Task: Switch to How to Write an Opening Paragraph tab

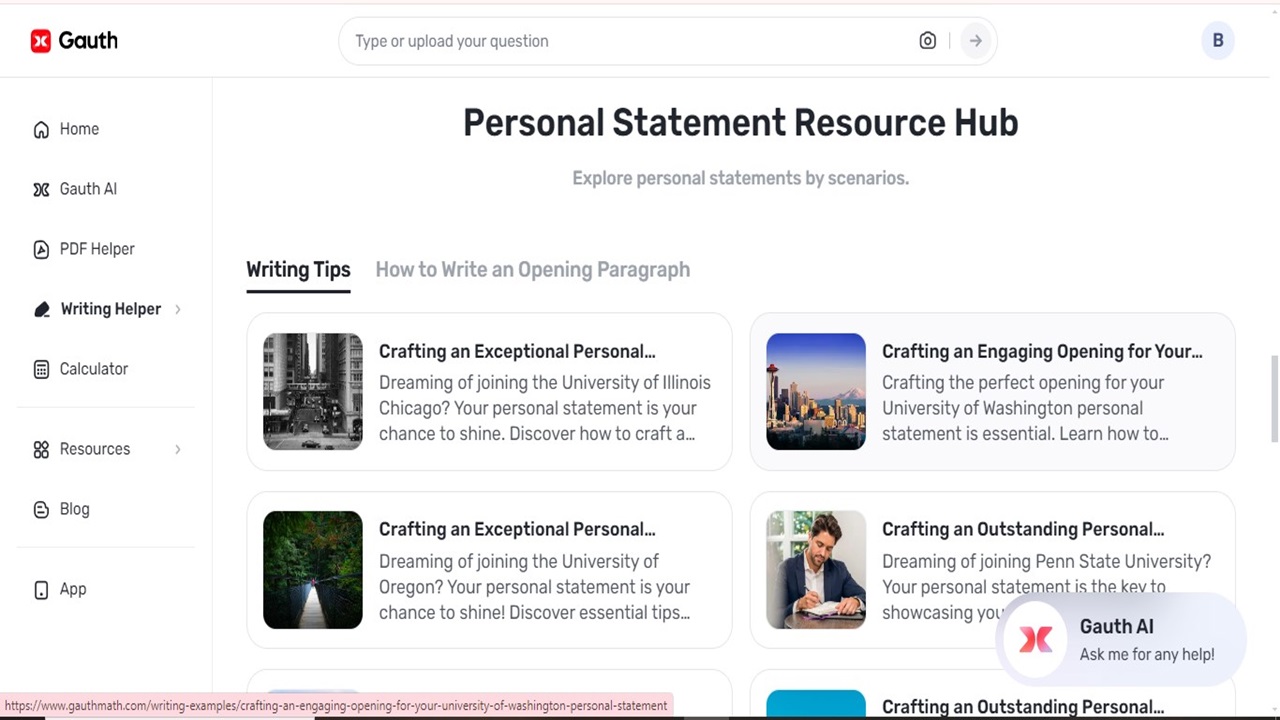Action: (x=532, y=269)
